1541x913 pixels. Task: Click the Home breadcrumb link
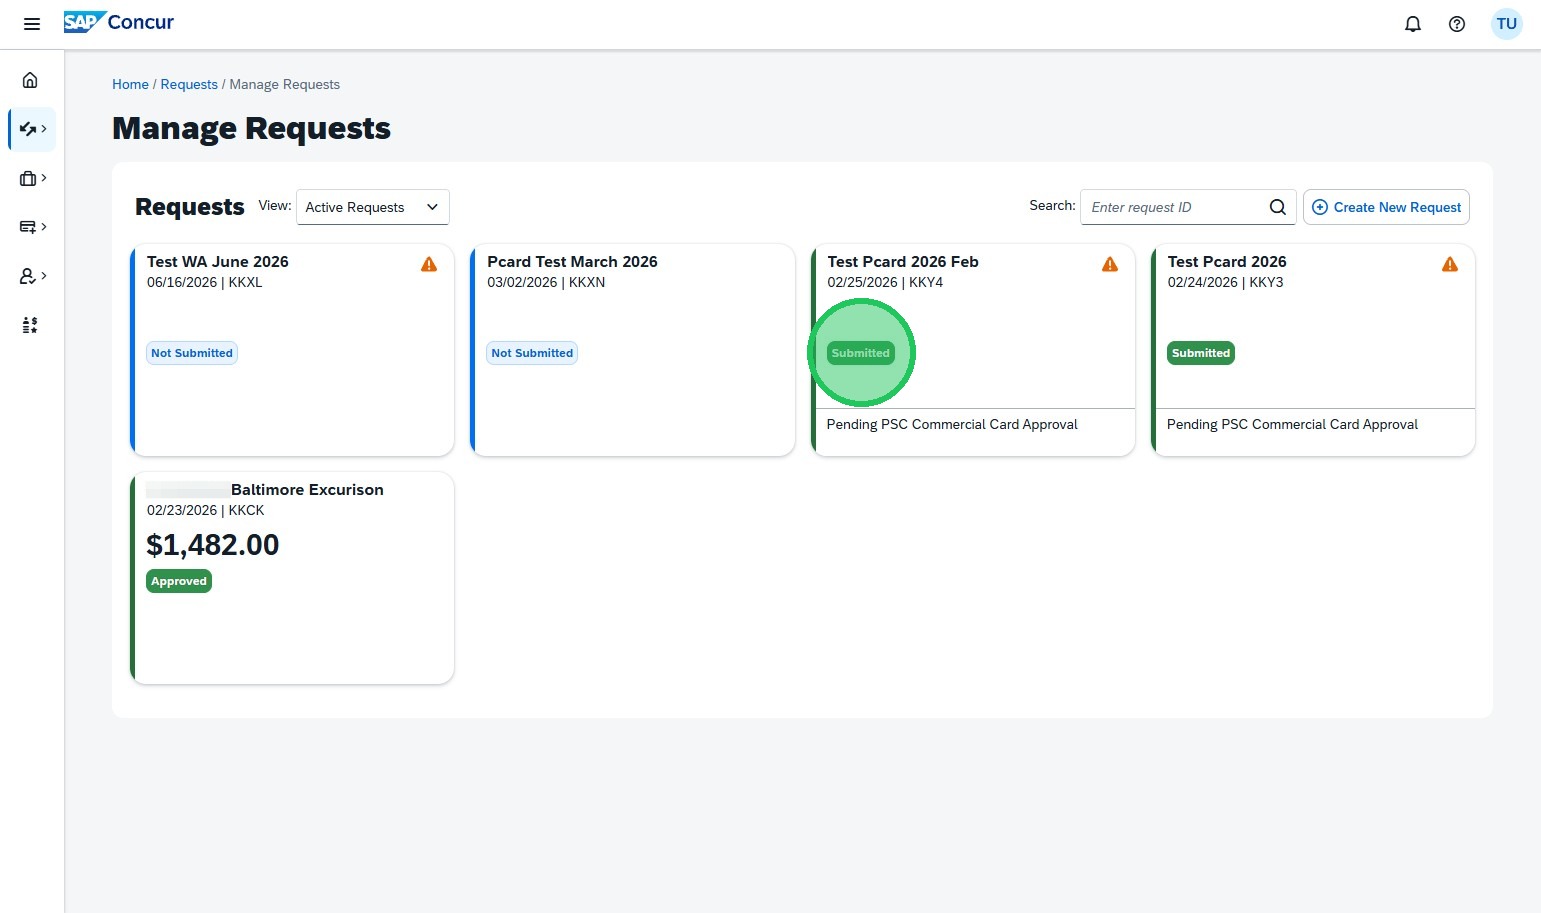click(x=130, y=84)
